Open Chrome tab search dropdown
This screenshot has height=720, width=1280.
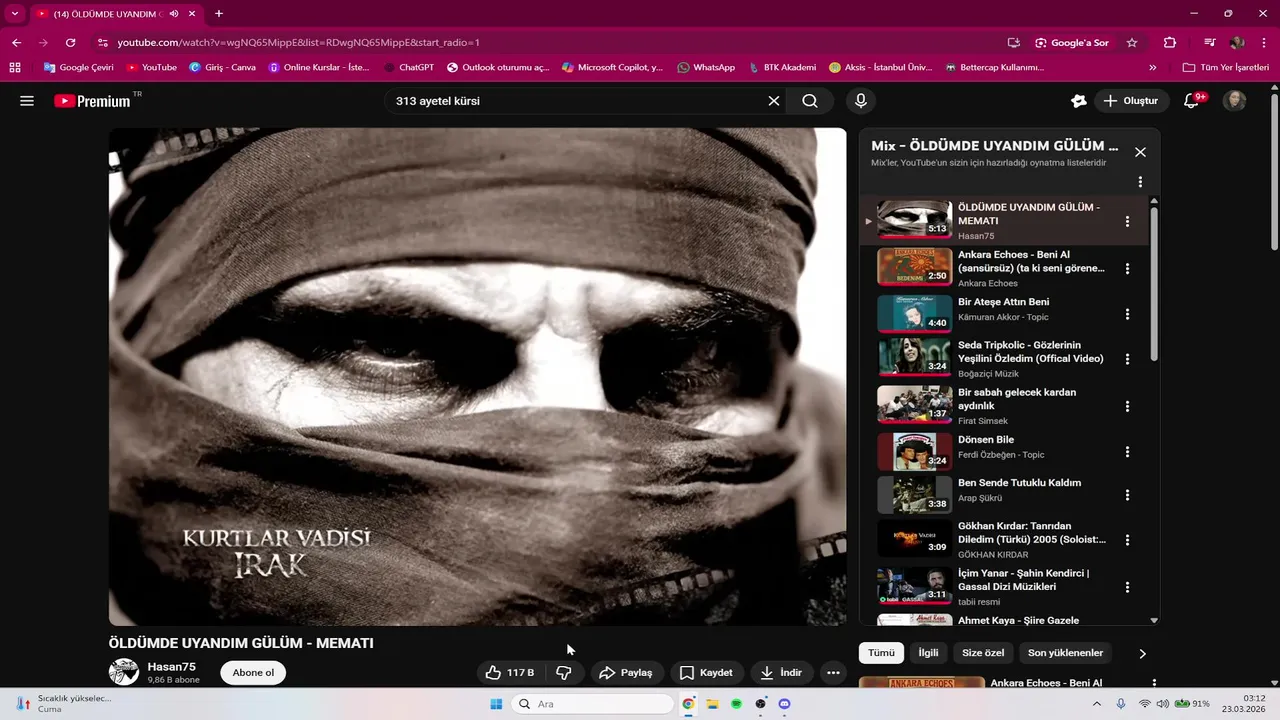click(14, 14)
